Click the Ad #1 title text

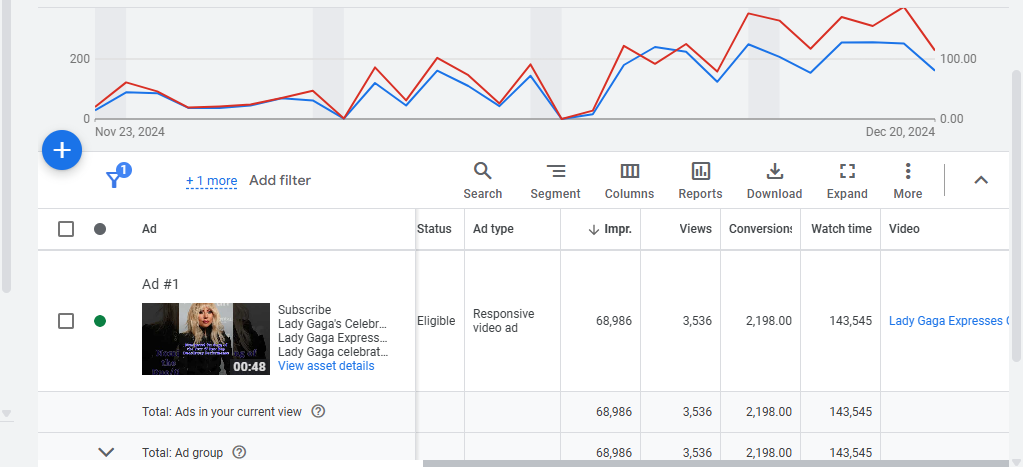tap(160, 284)
